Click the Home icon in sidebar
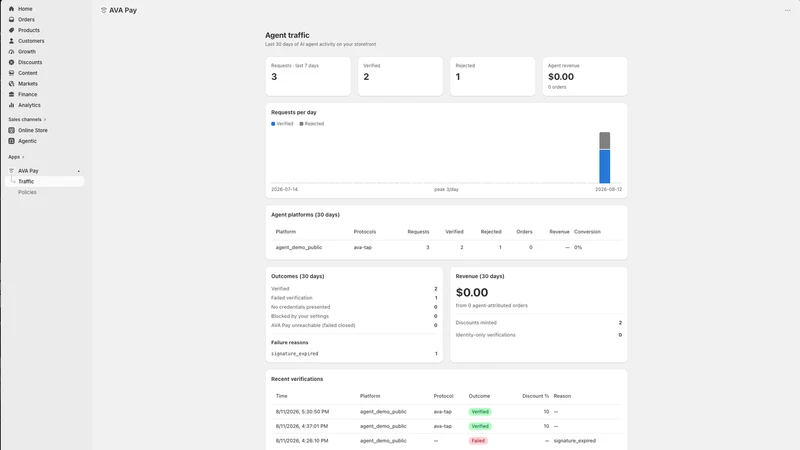The height and width of the screenshot is (450, 800). [11, 9]
